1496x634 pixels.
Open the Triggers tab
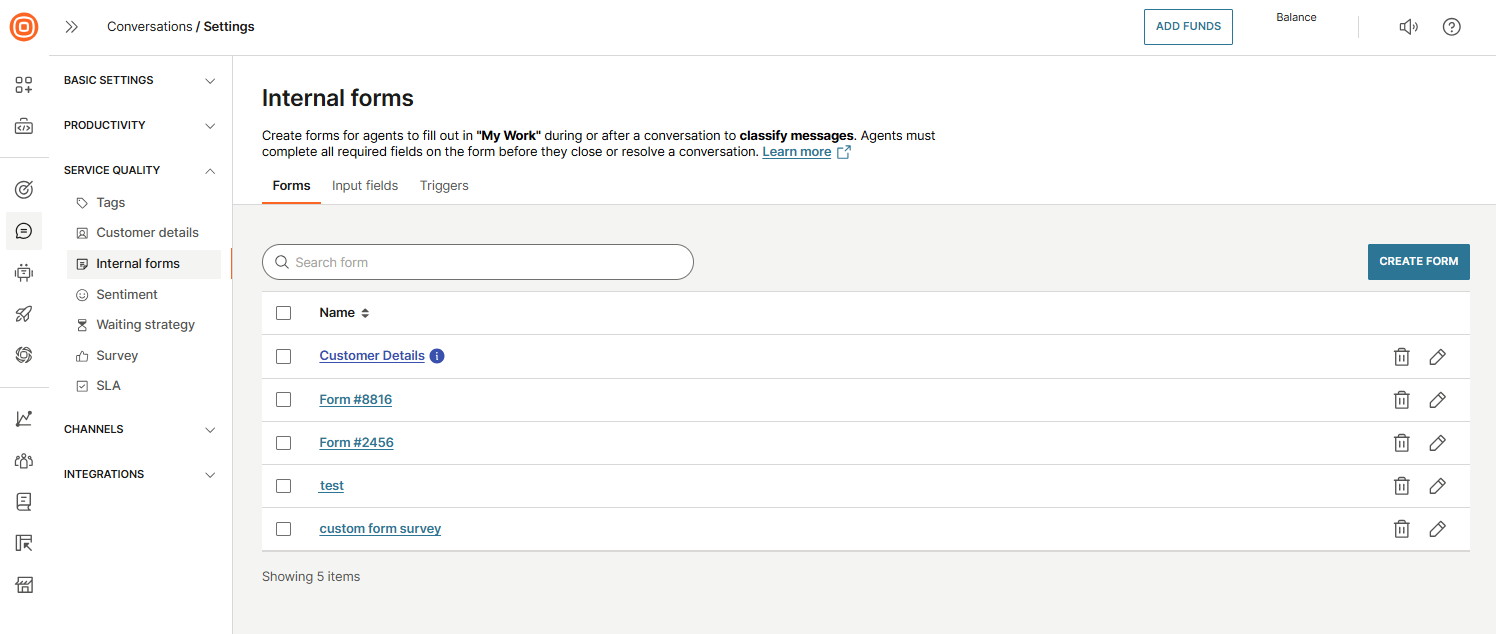click(444, 186)
